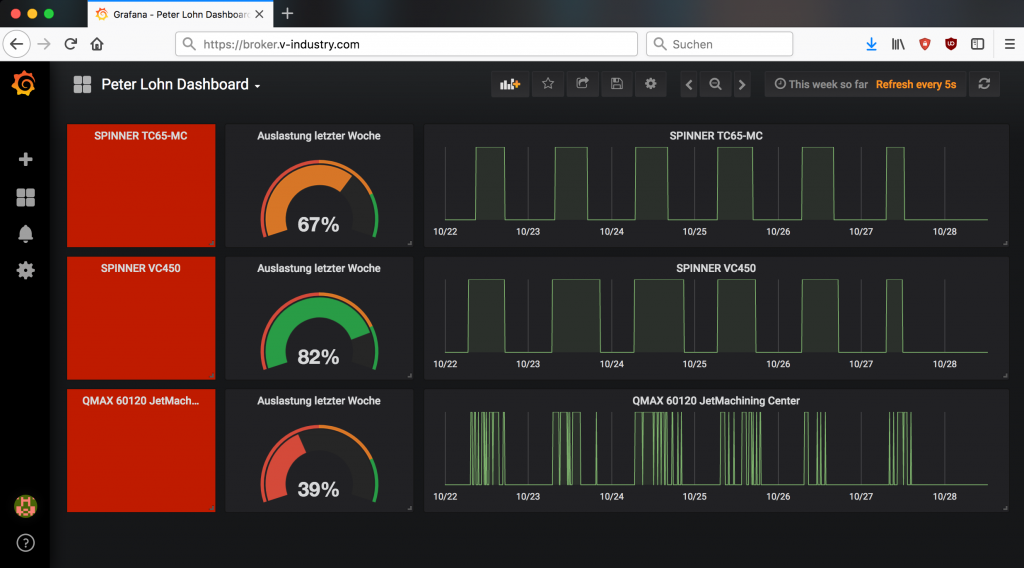This screenshot has width=1024, height=568.
Task: Open Alerting bell icon in sidebar
Action: tap(25, 234)
